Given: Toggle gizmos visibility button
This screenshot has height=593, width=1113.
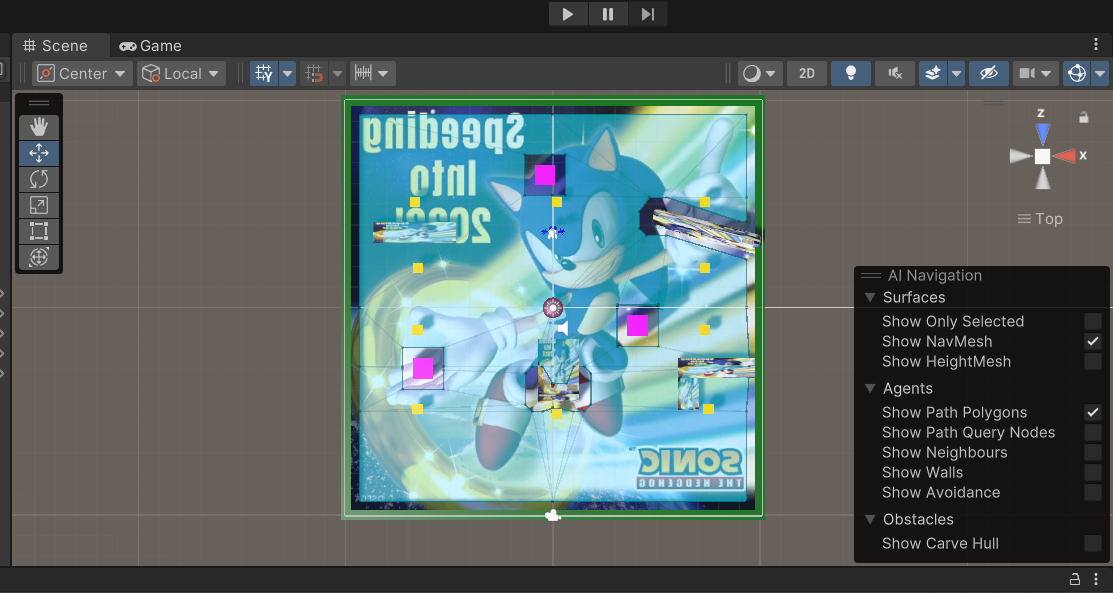Looking at the screenshot, I should [x=1077, y=73].
